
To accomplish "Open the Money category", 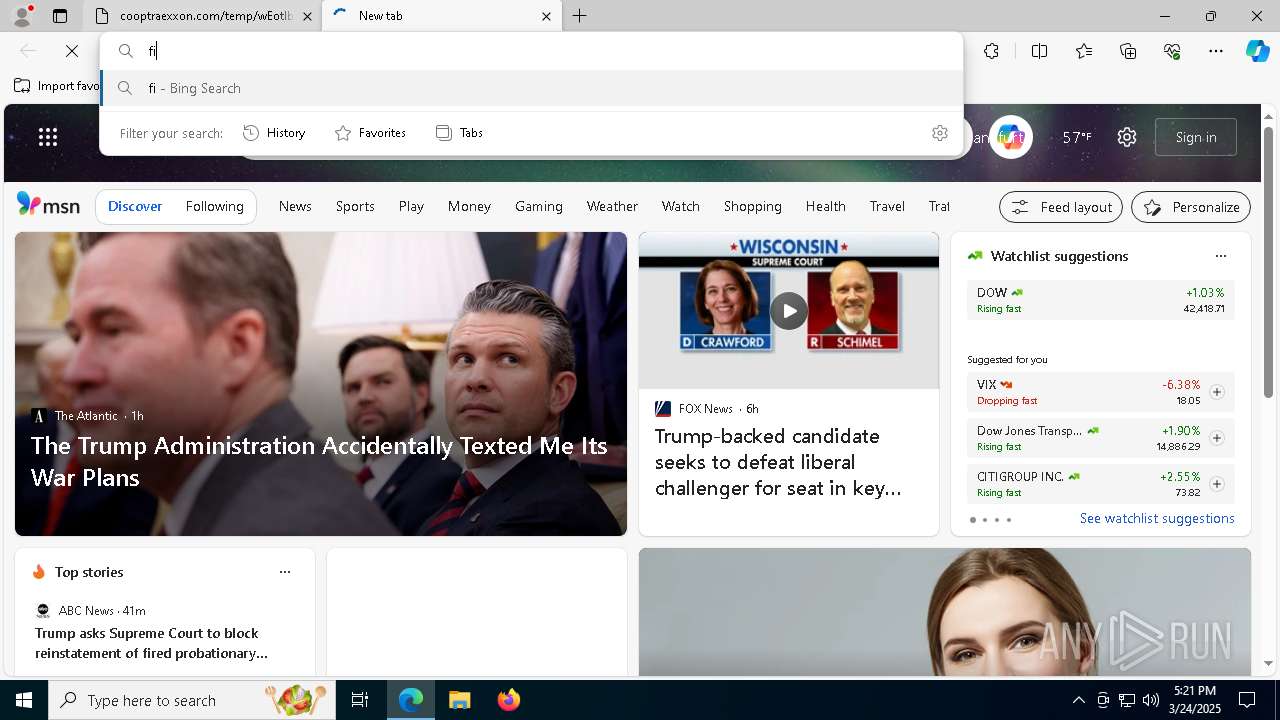I will point(469,206).
